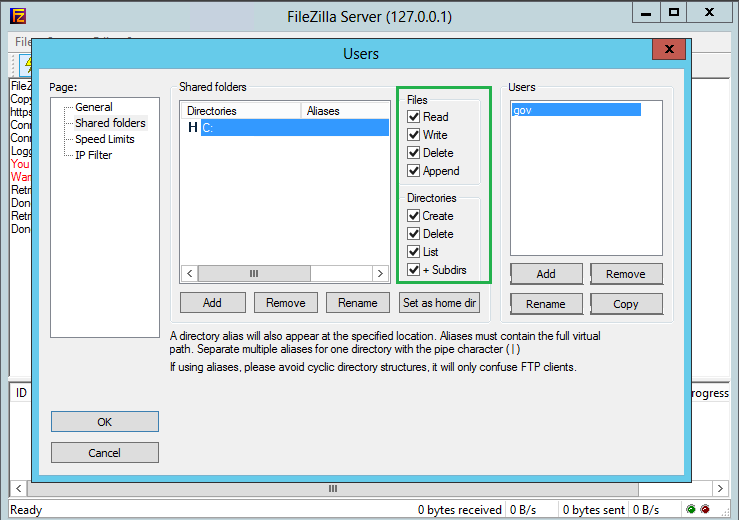Click the ID column header in main window

coord(21,393)
